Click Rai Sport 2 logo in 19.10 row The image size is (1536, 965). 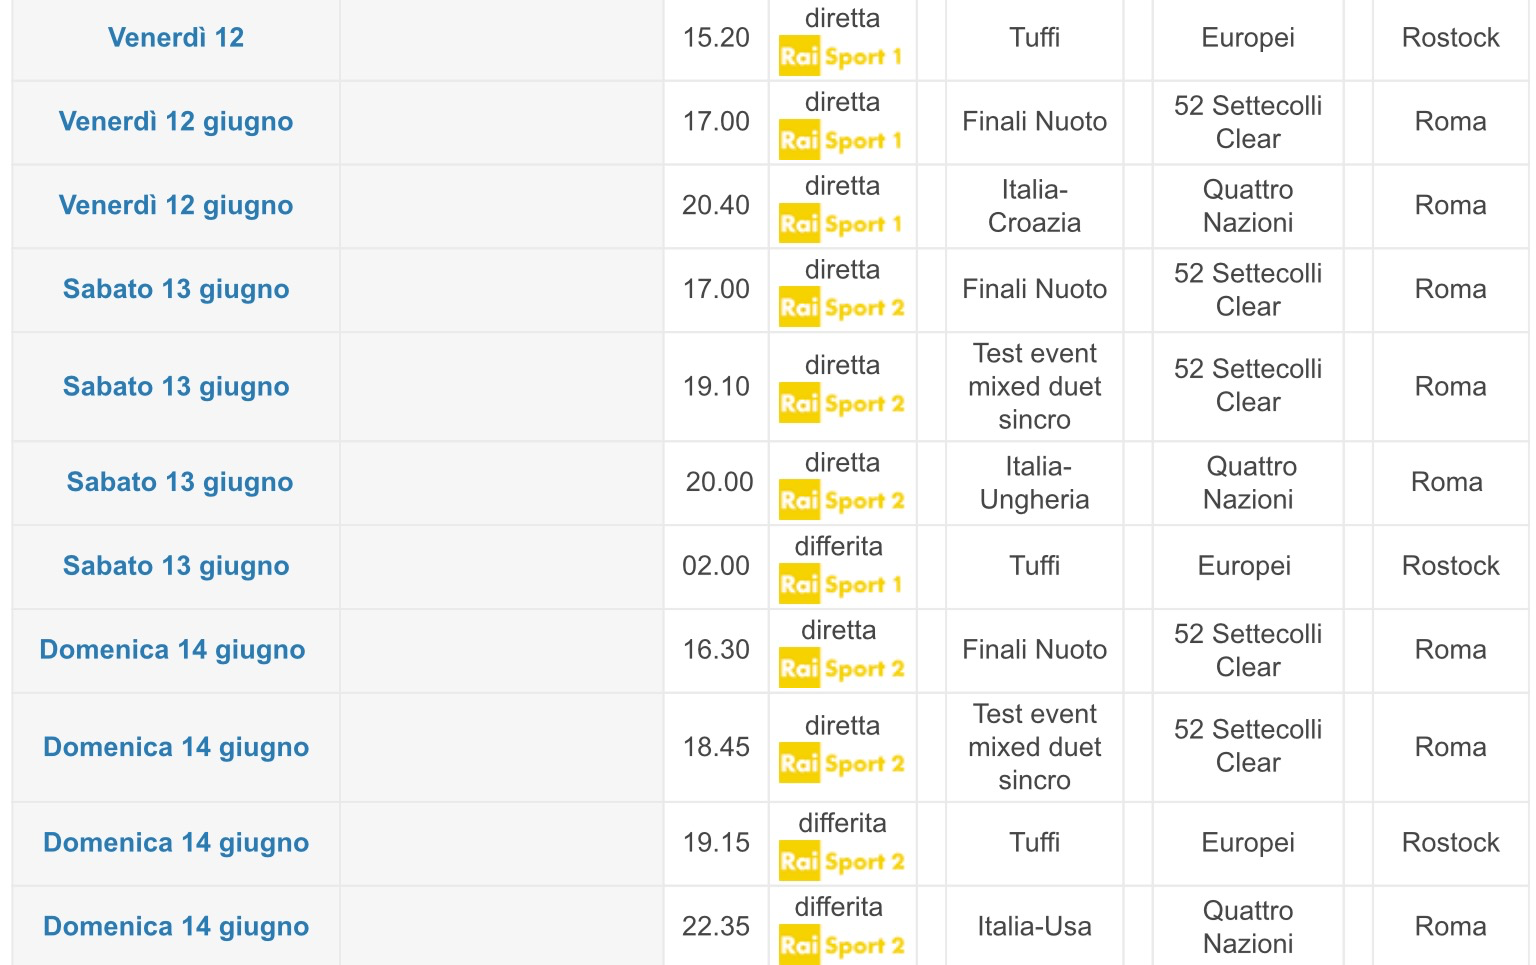click(x=841, y=404)
